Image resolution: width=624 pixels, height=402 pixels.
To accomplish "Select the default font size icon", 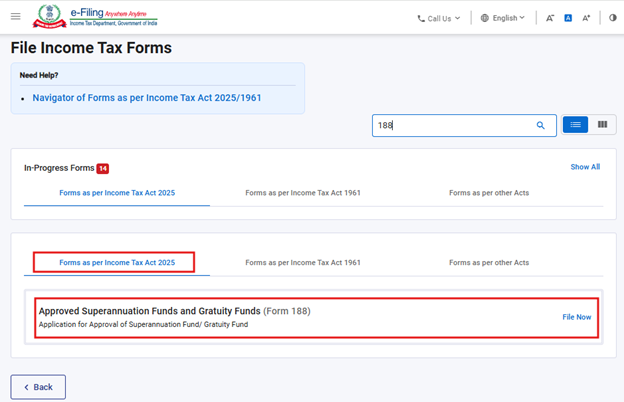I will click(568, 18).
